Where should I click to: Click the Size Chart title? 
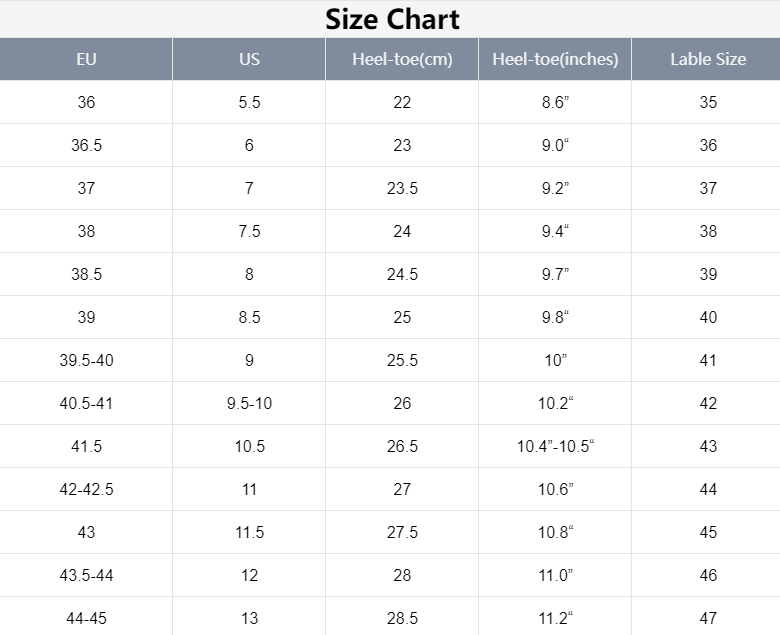392,19
